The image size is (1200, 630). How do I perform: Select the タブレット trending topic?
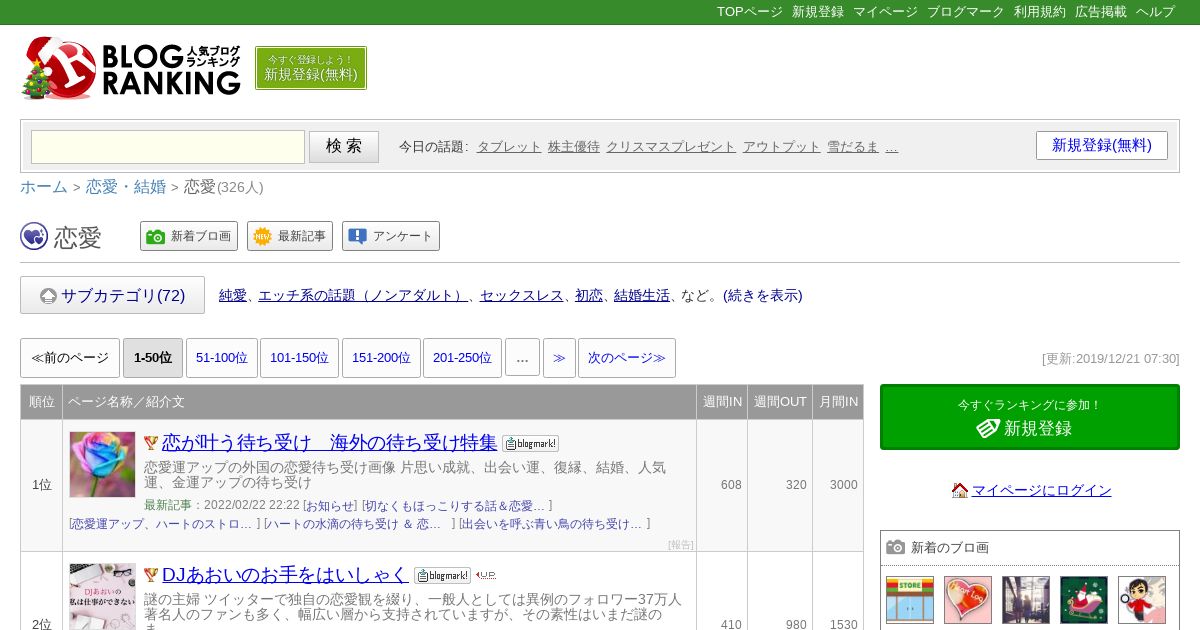coord(509,146)
